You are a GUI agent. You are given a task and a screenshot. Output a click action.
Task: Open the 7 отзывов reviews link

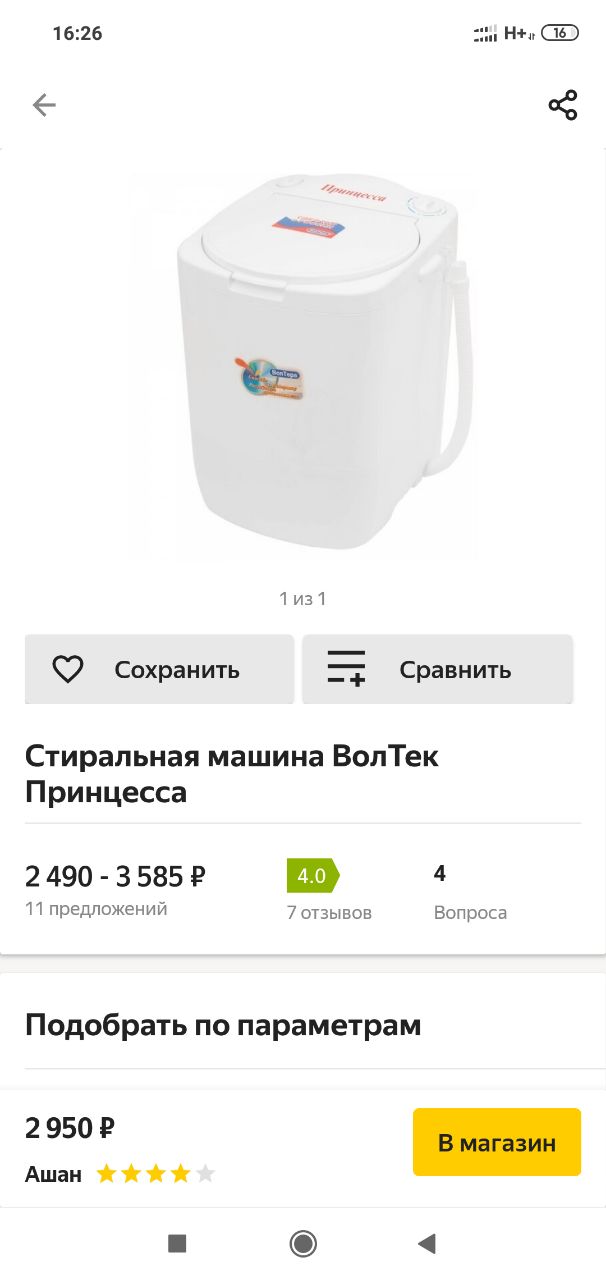point(329,912)
